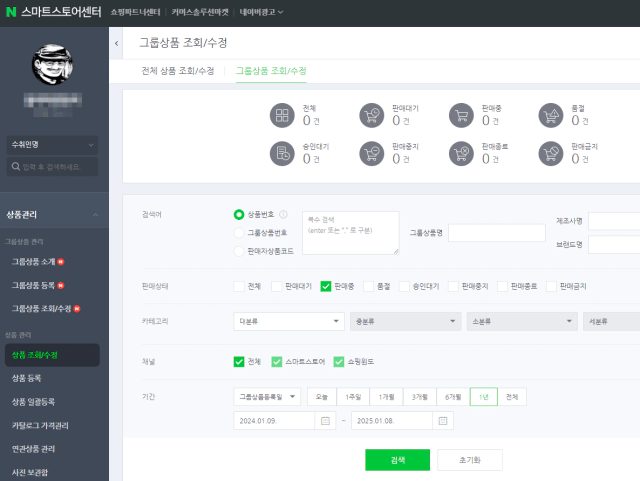
Task: Open 상품 등록 in the sidebar
Action: coord(27,378)
